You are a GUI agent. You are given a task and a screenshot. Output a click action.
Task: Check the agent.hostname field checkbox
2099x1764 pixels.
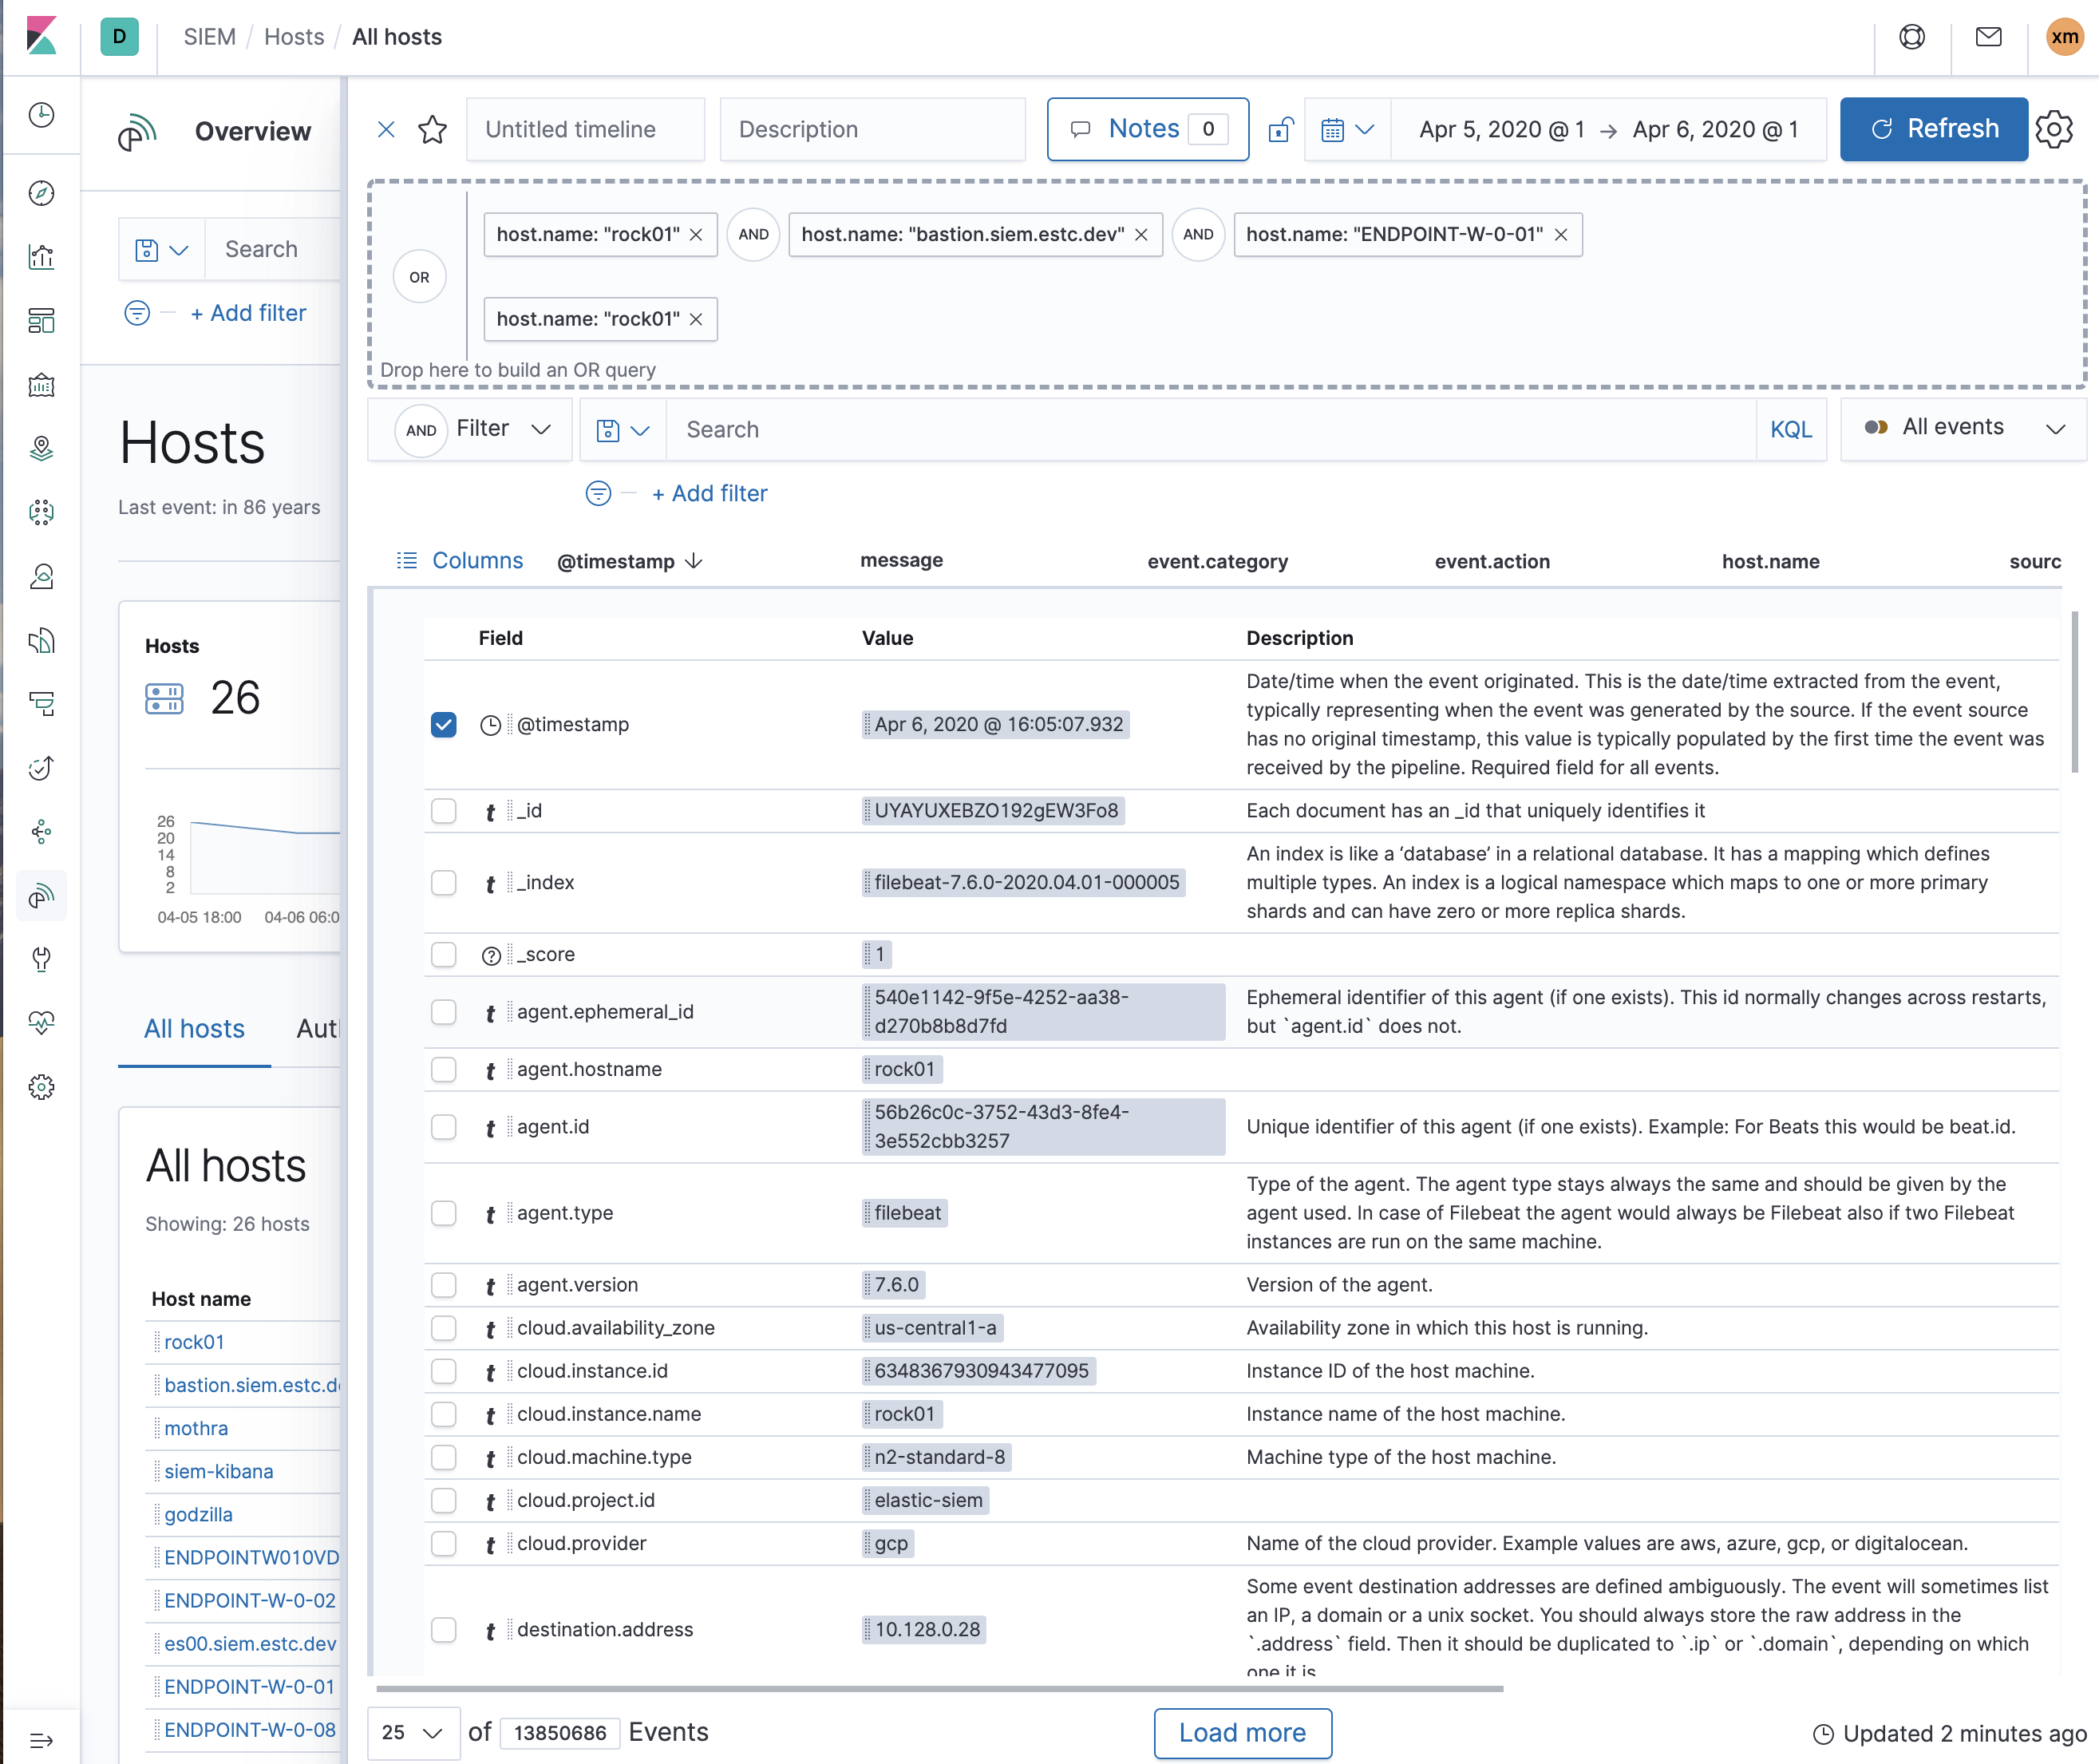pyautogui.click(x=444, y=1069)
